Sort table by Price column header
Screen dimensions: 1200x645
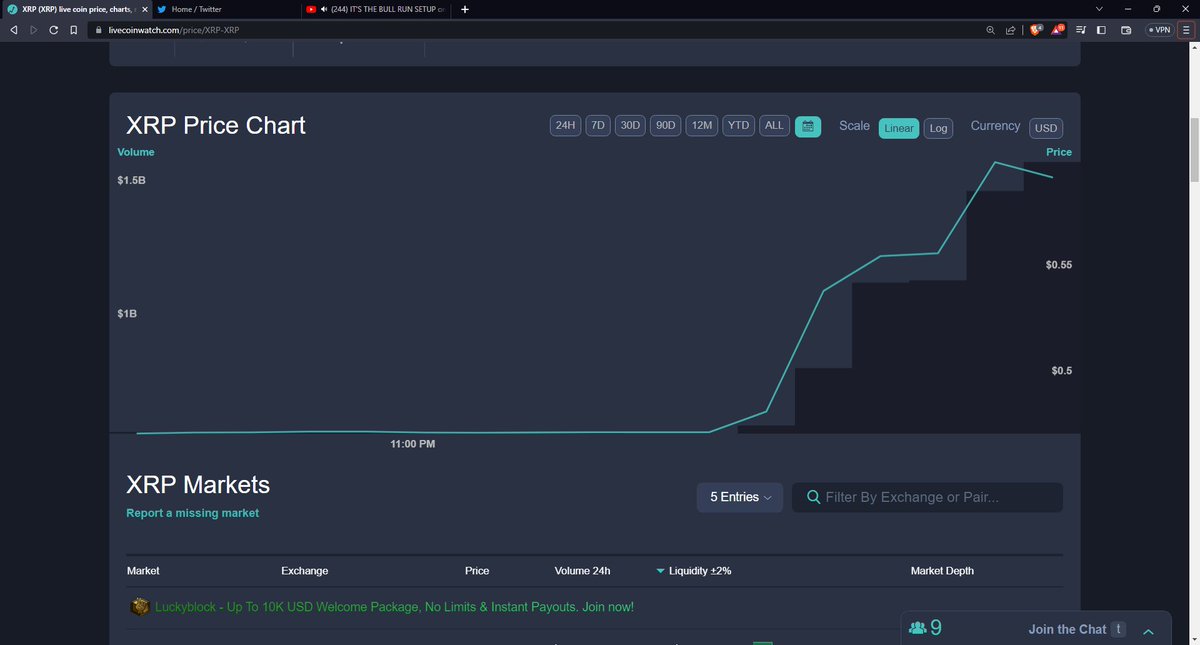pyautogui.click(x=477, y=571)
